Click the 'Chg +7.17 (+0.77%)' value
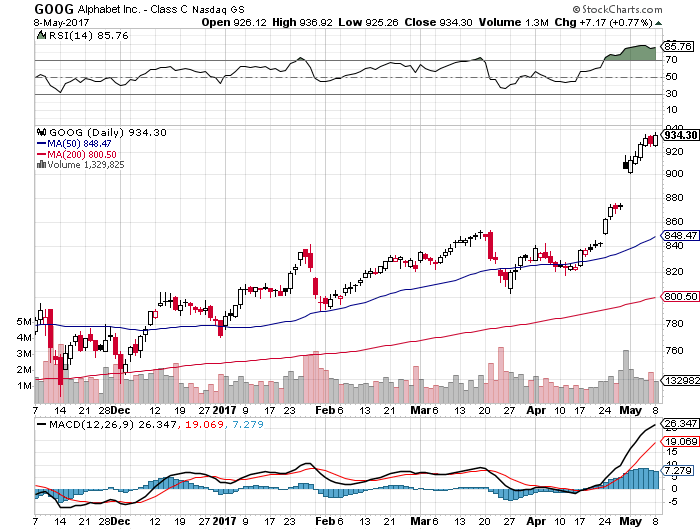700x530 pixels. click(x=604, y=22)
